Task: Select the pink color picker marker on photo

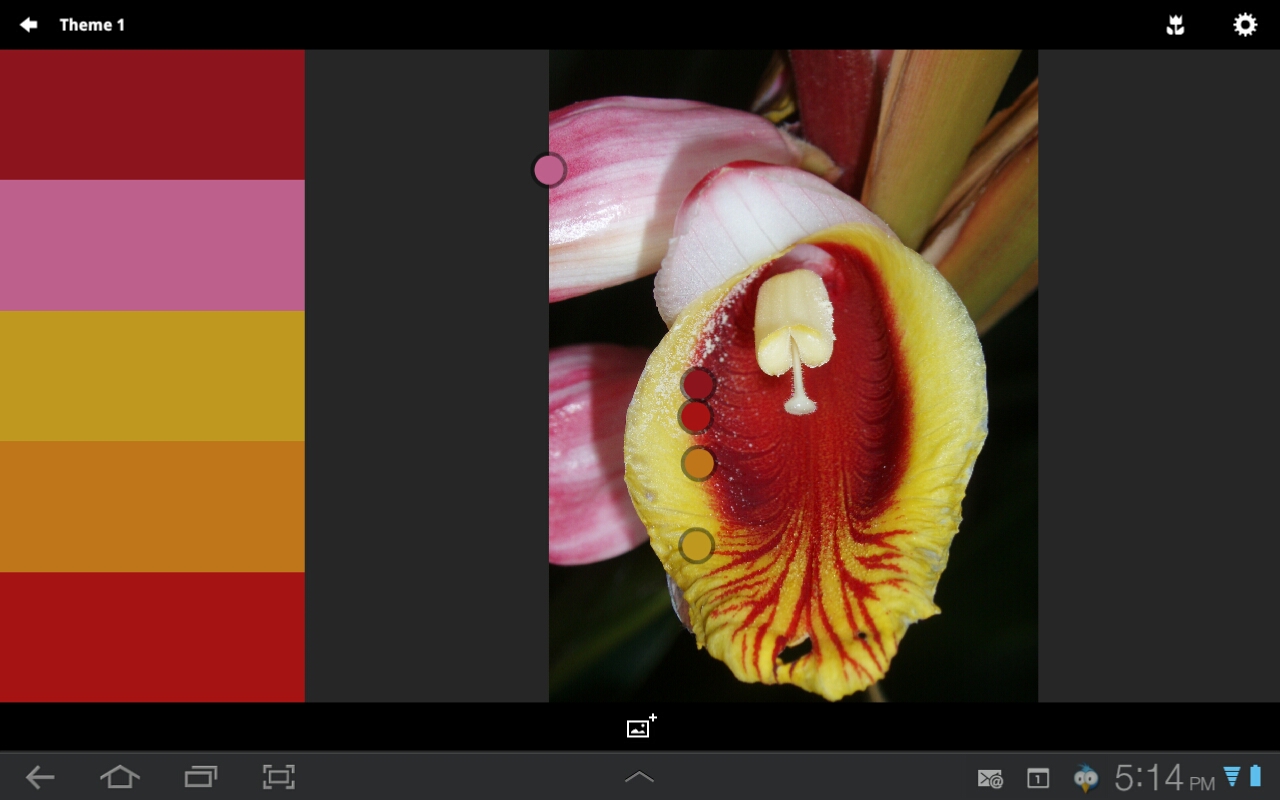Action: click(x=549, y=170)
